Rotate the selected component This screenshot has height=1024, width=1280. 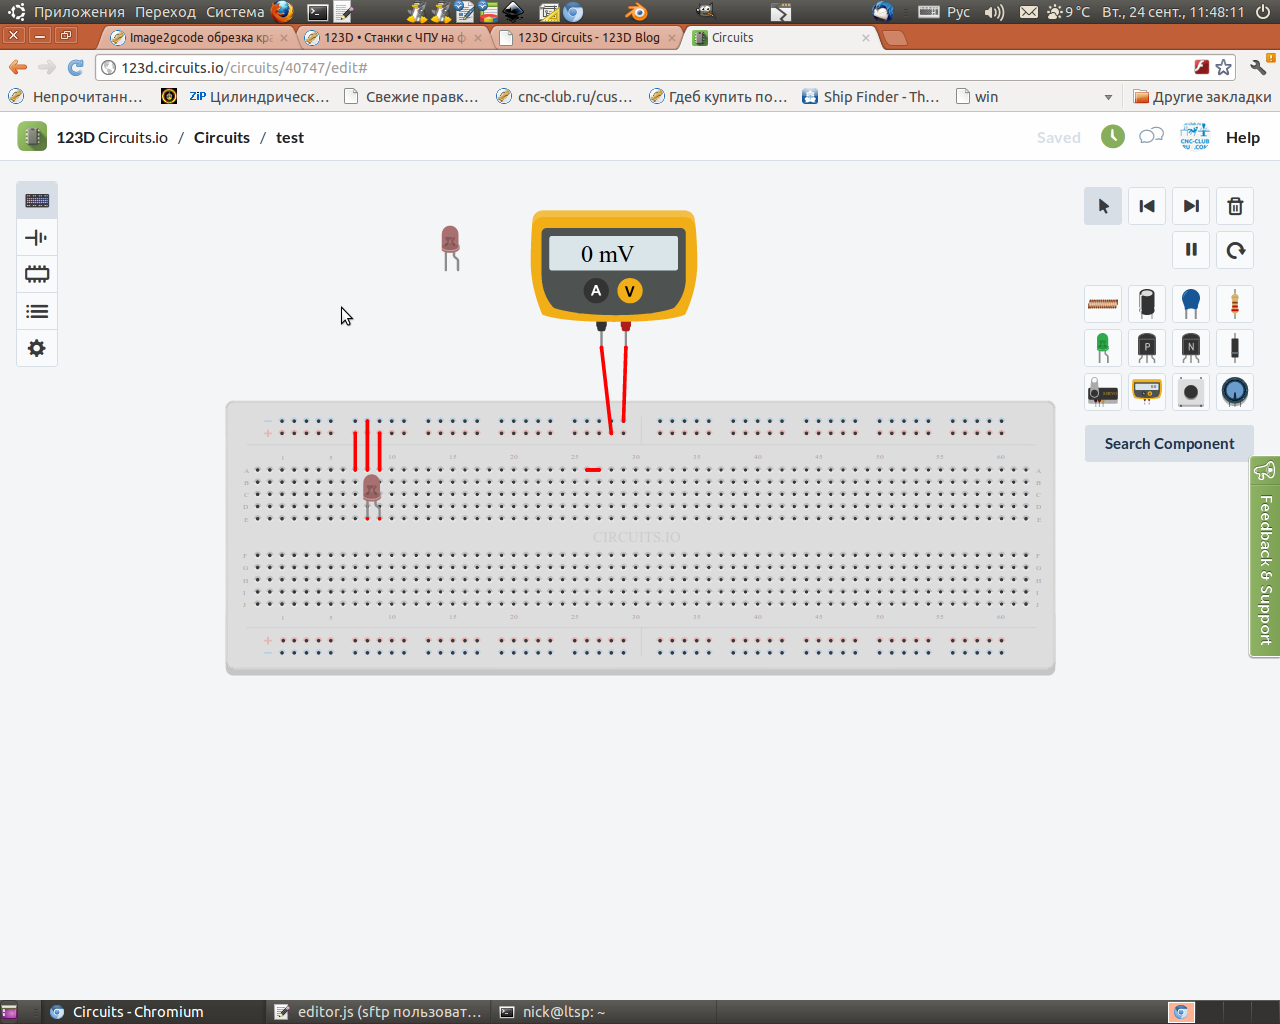click(1235, 250)
